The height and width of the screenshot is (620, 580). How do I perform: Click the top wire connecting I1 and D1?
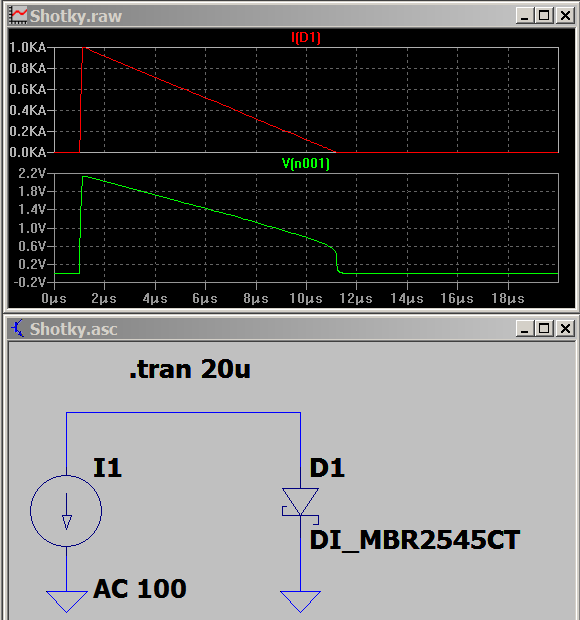[183, 413]
